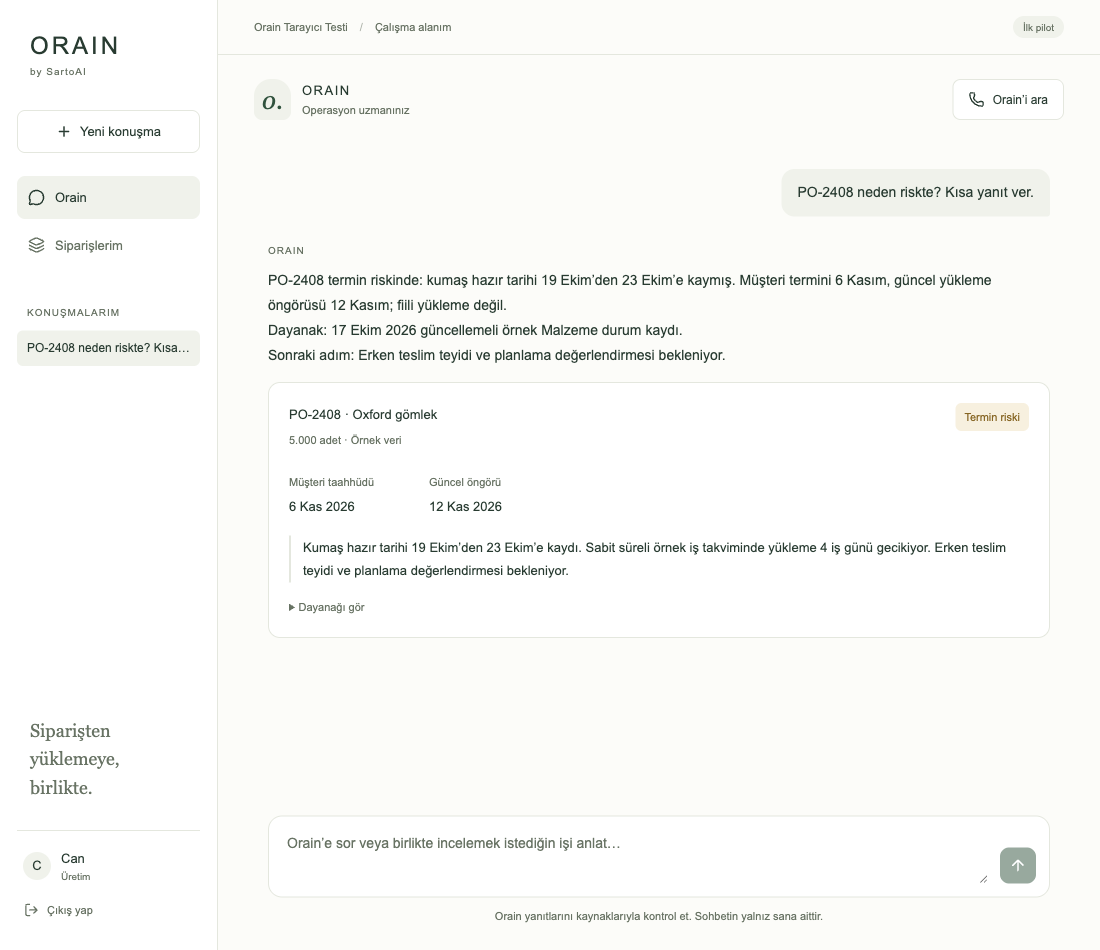Click the 'PO-2408 · Oxford gömlek' card title
The height and width of the screenshot is (950, 1100).
click(363, 415)
